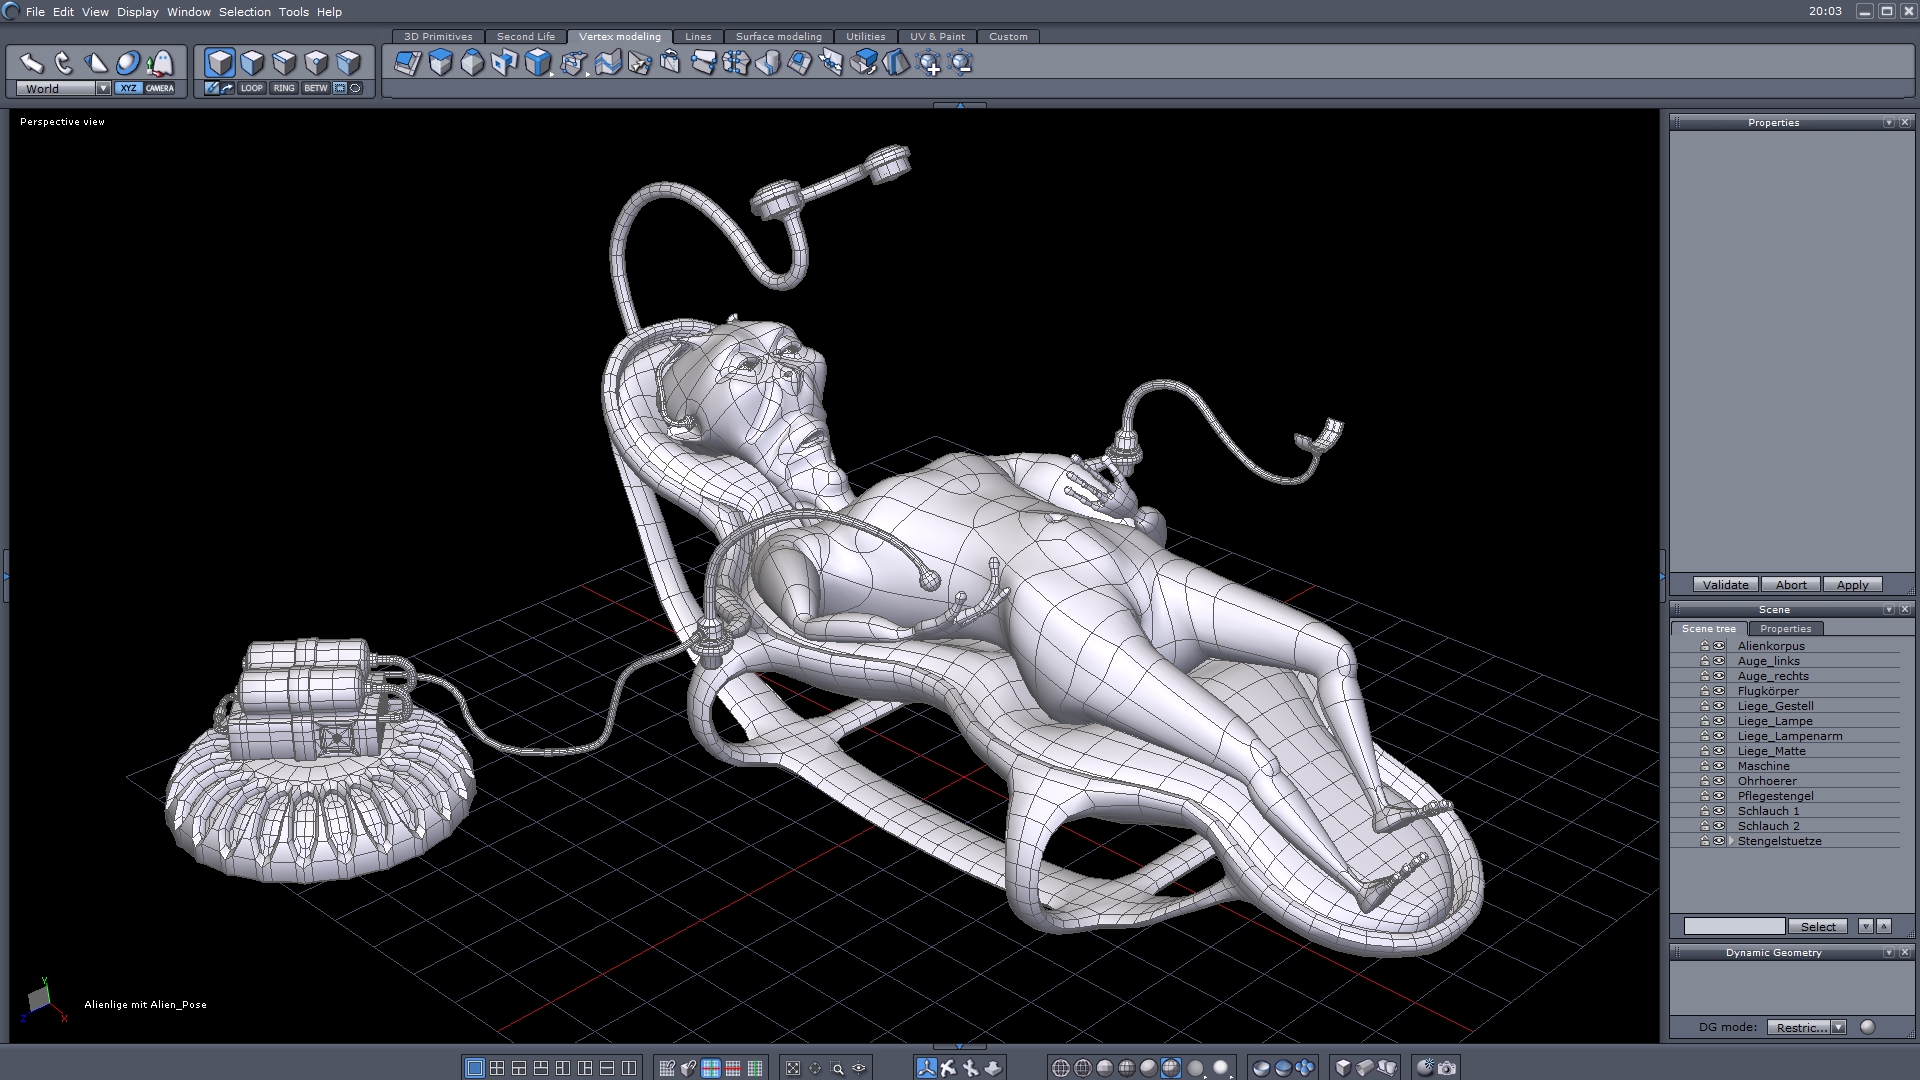This screenshot has height=1080, width=1920.
Task: Select single viewport layout icon in bottom bar
Action: (x=475, y=1068)
